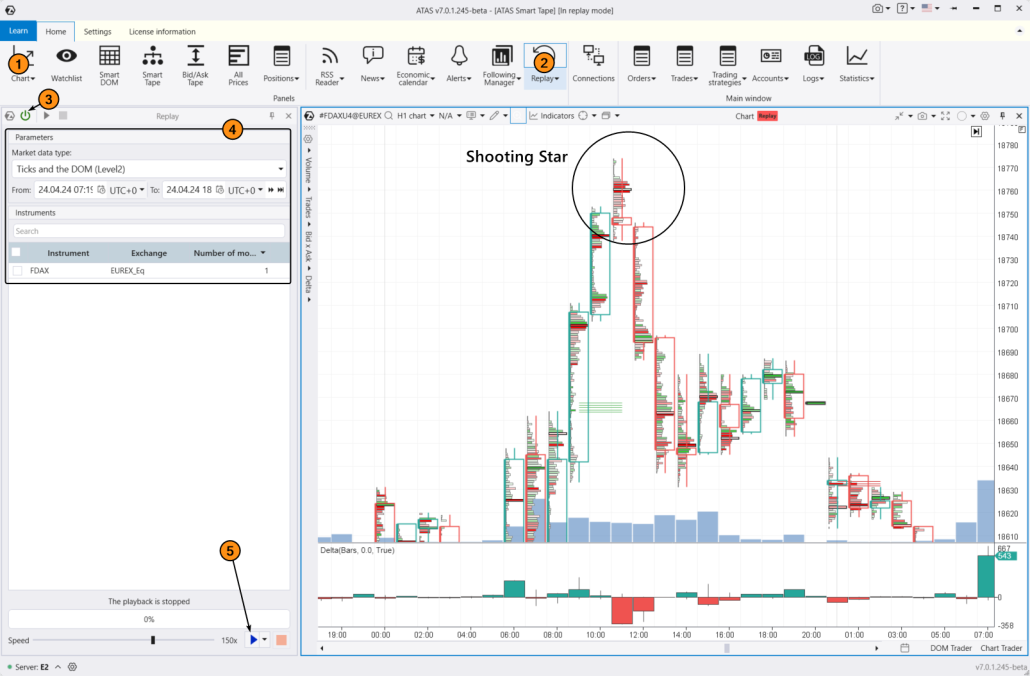The width and height of the screenshot is (1030, 676).
Task: Click the Chart Trader label at bottom right
Action: tap(1001, 648)
